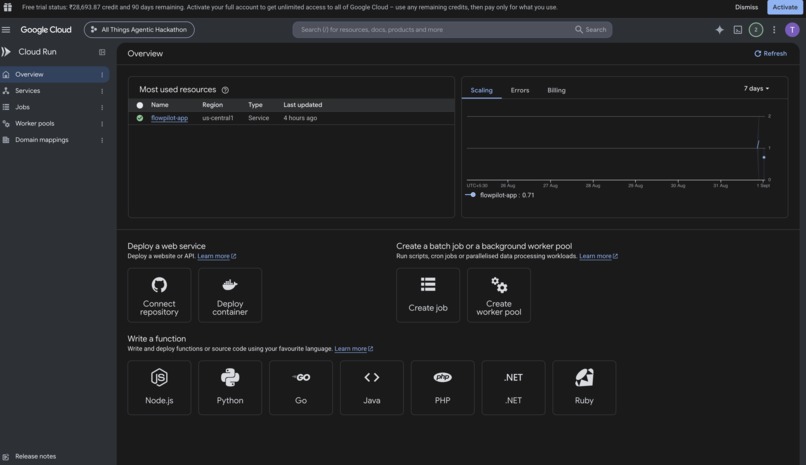Click us-central1 region cell
This screenshot has height=465, width=806.
coord(217,118)
